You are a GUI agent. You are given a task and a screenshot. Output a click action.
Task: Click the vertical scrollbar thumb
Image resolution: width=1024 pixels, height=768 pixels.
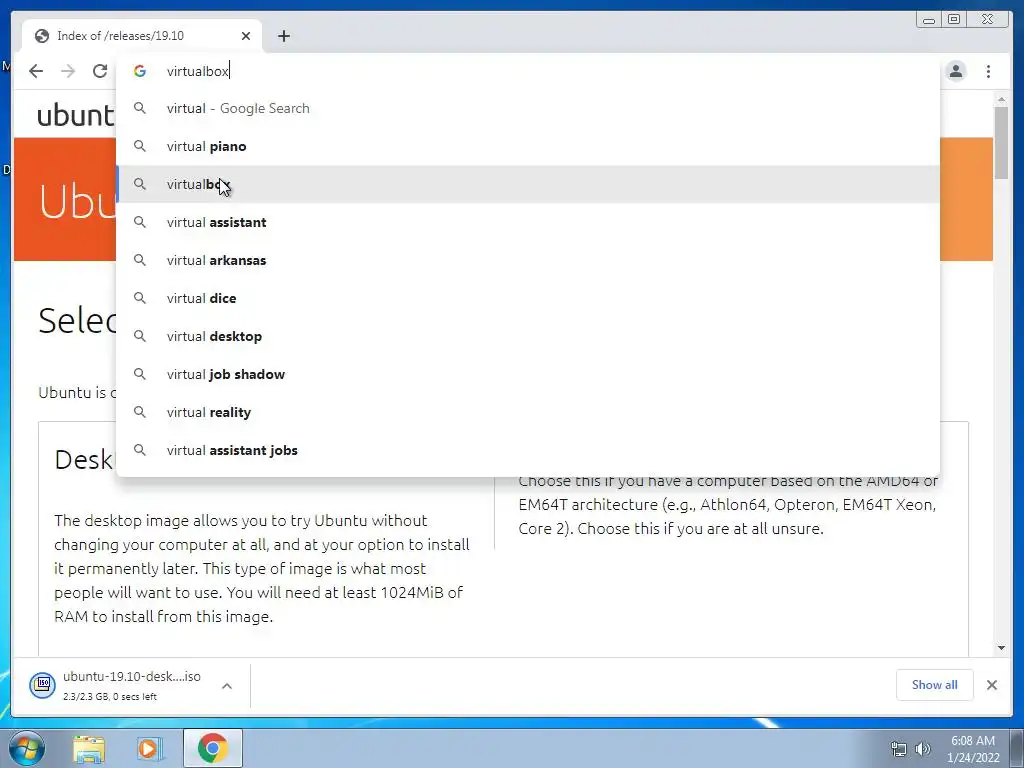[1001, 142]
